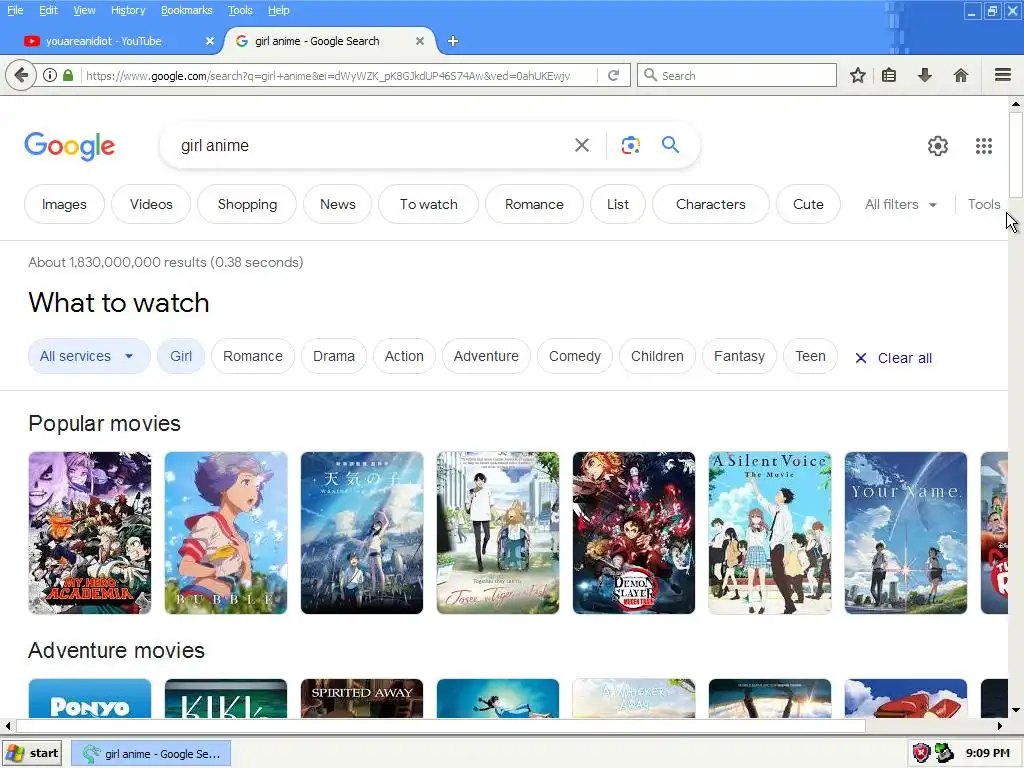1024x768 pixels.
Task: Click the vertical scrollbar down arrow
Action: [x=1016, y=710]
